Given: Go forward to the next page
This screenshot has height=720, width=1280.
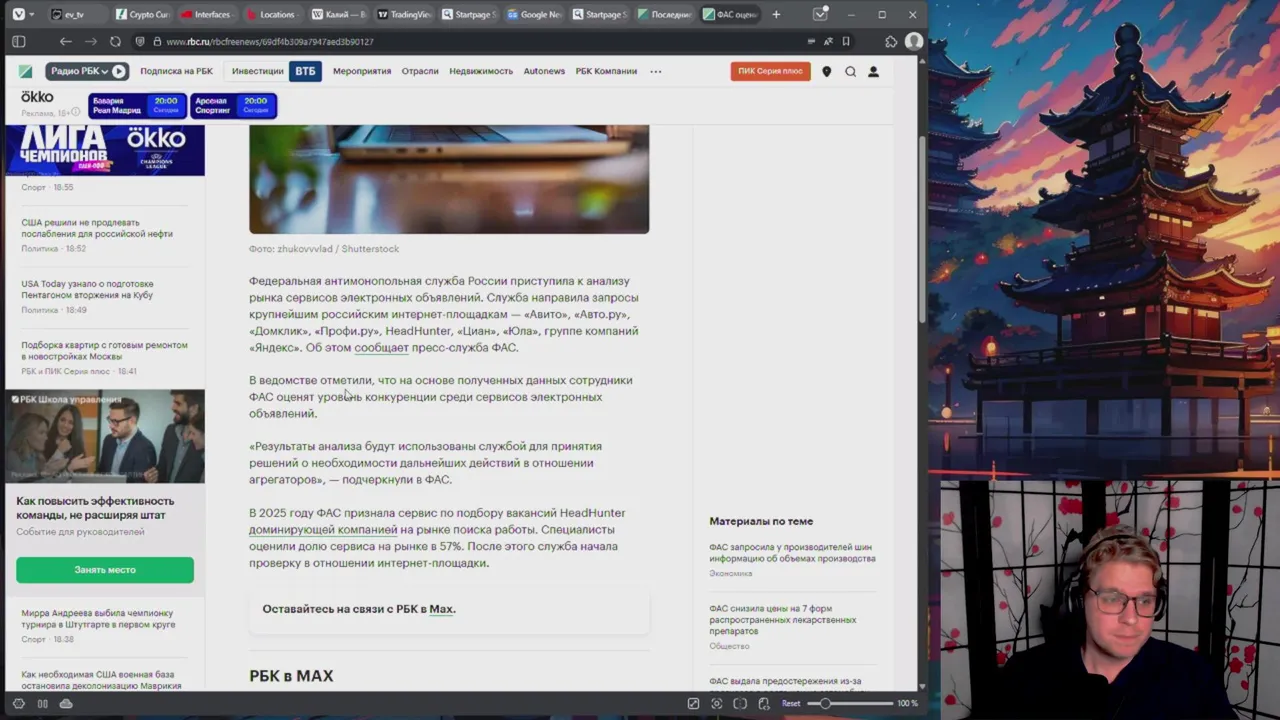Looking at the screenshot, I should [x=91, y=41].
